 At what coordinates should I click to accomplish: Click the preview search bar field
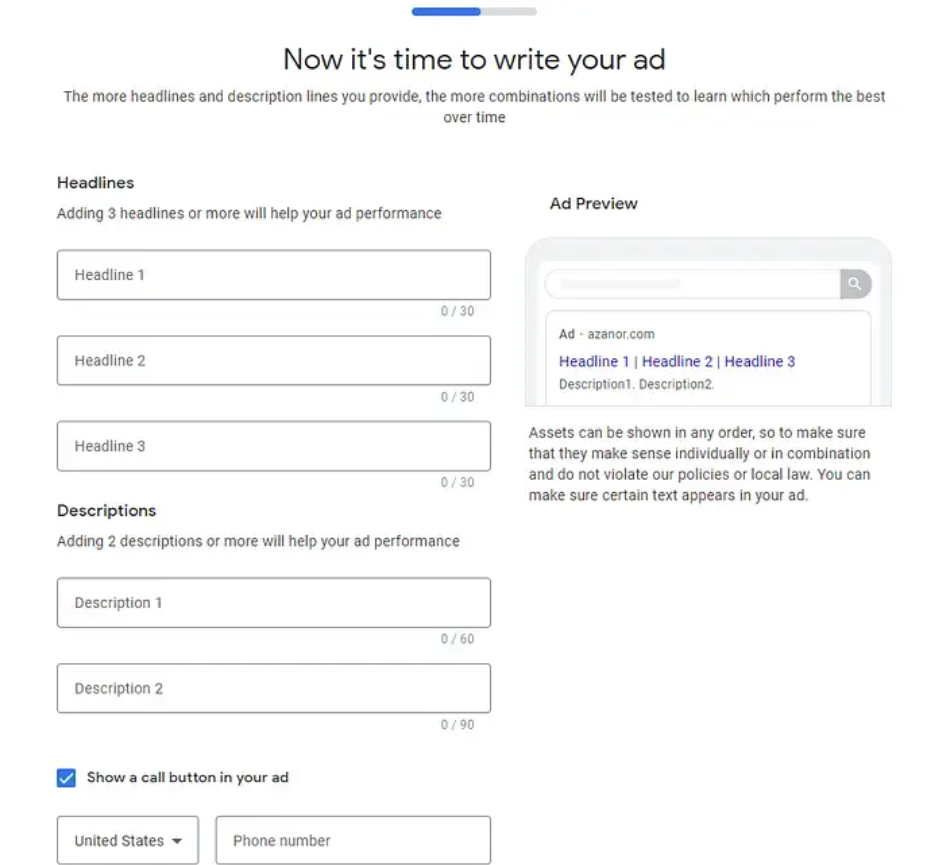click(693, 284)
